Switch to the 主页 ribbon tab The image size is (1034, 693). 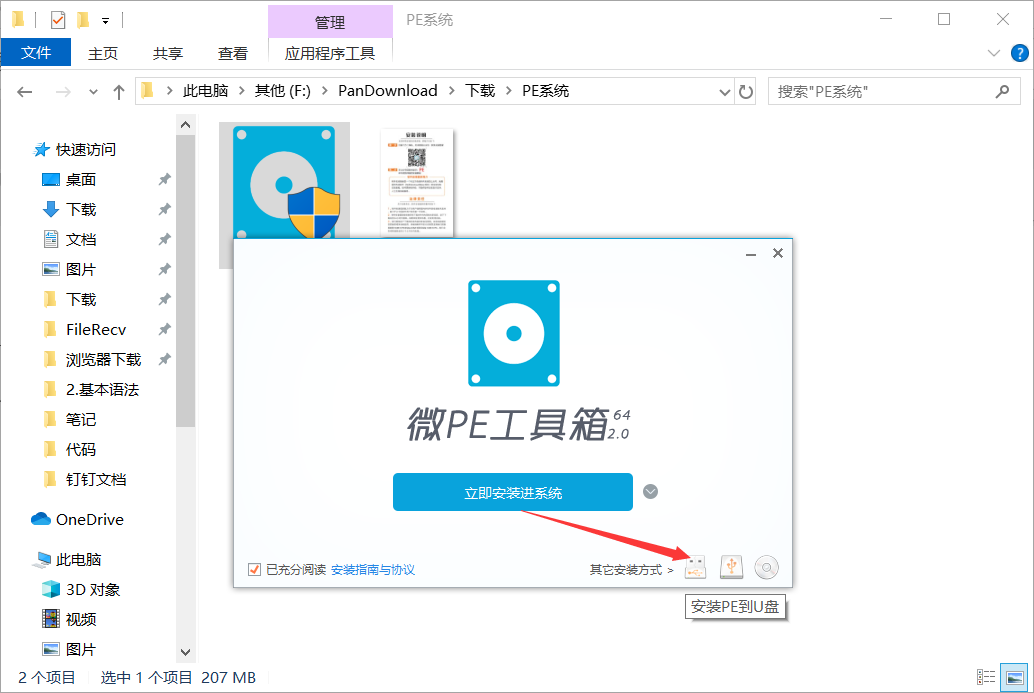point(103,53)
